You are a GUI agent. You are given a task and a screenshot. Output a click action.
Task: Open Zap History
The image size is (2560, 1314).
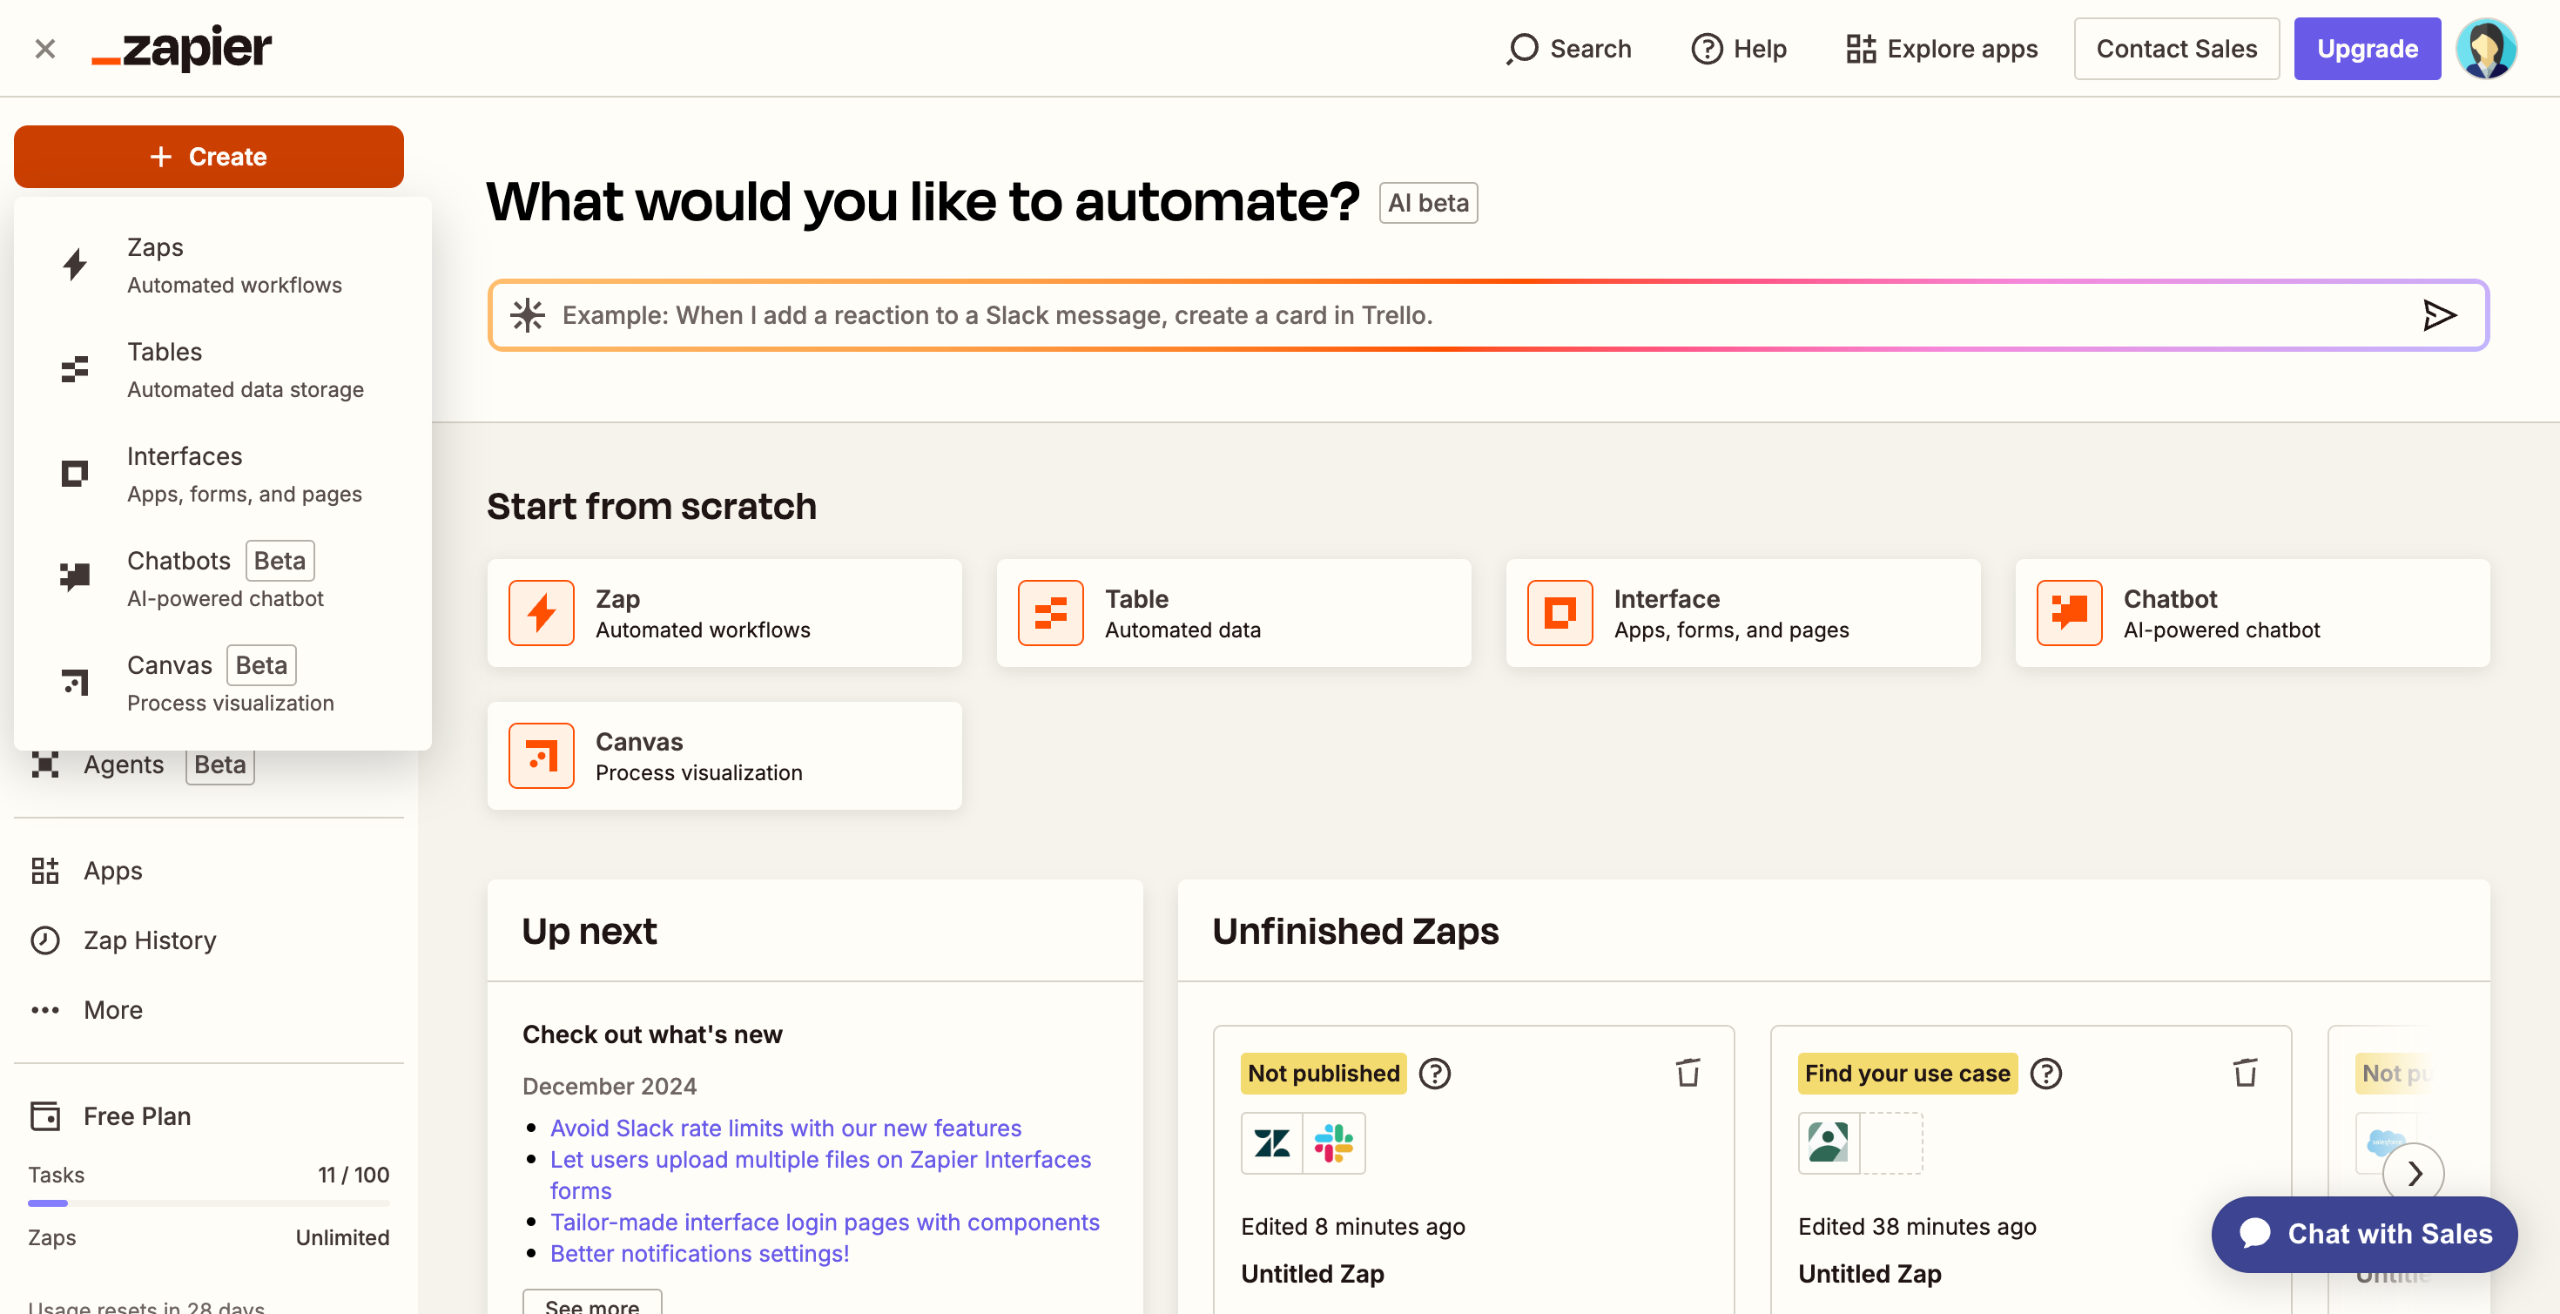pyautogui.click(x=148, y=939)
